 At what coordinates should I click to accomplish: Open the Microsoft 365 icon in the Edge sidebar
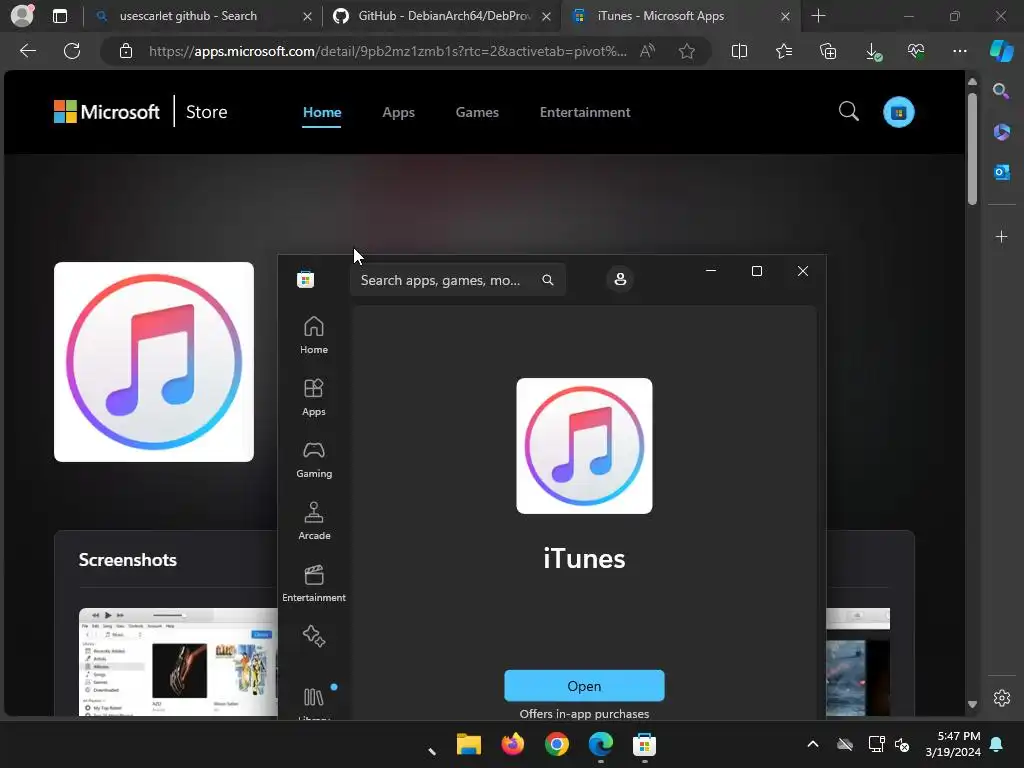(1001, 131)
